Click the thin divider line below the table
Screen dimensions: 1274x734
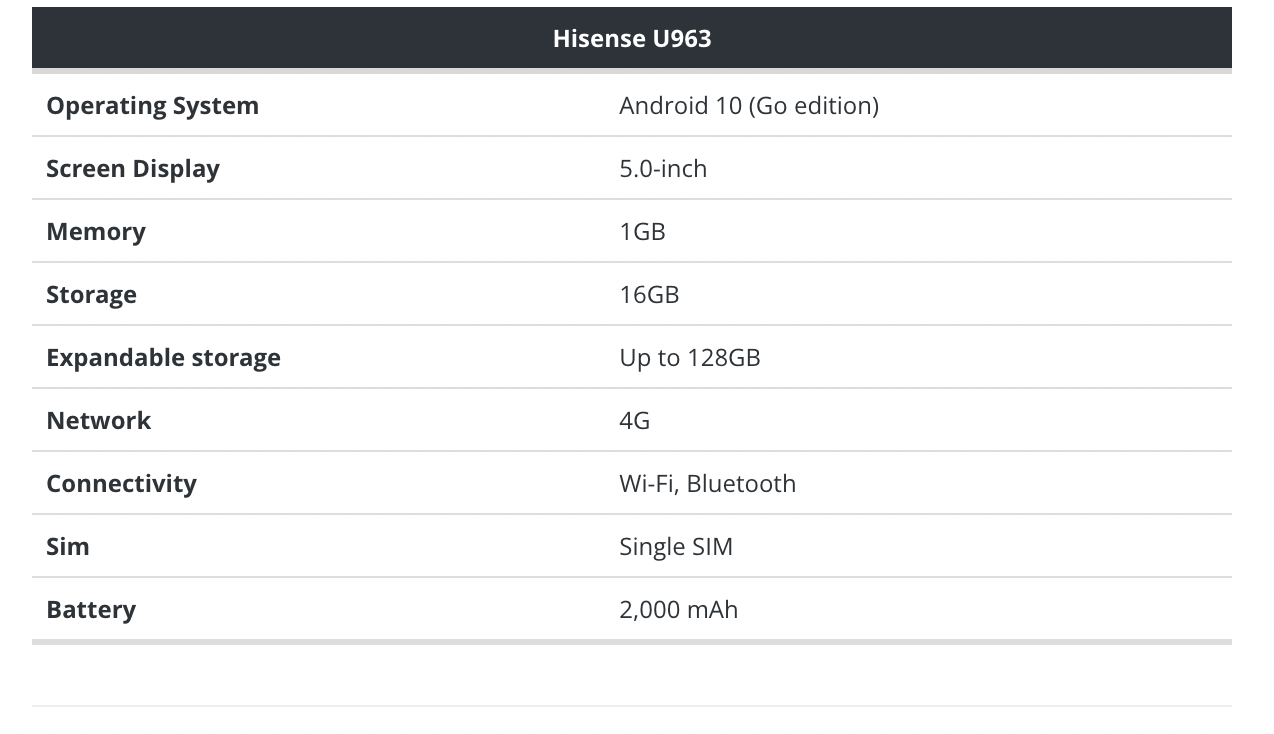631,706
